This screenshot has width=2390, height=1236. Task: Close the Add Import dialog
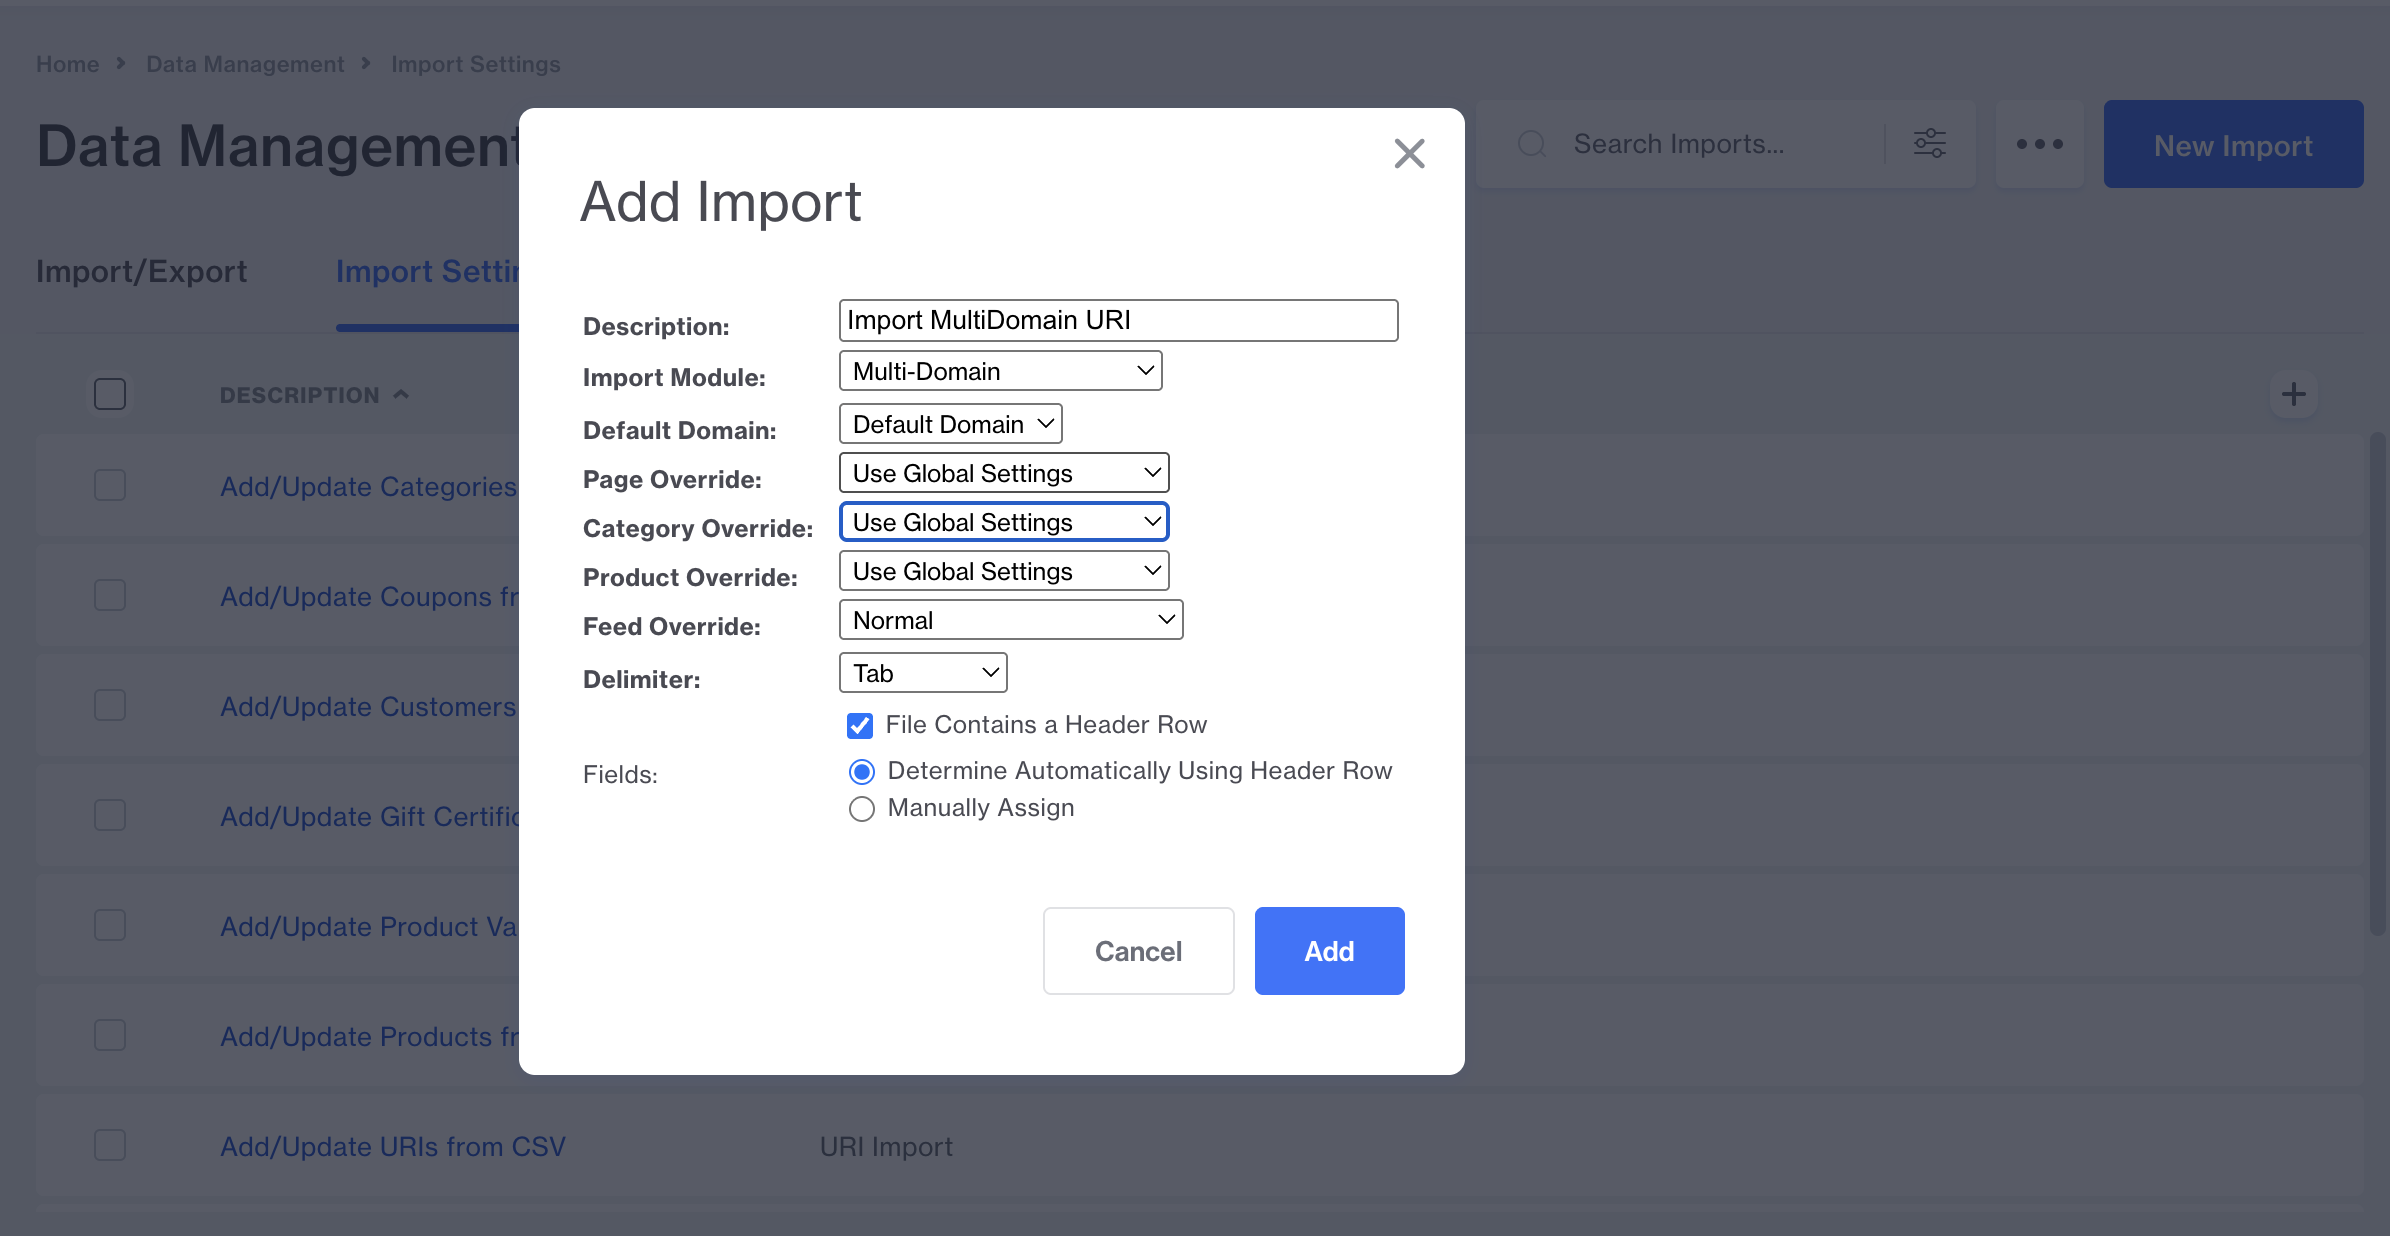click(1409, 153)
